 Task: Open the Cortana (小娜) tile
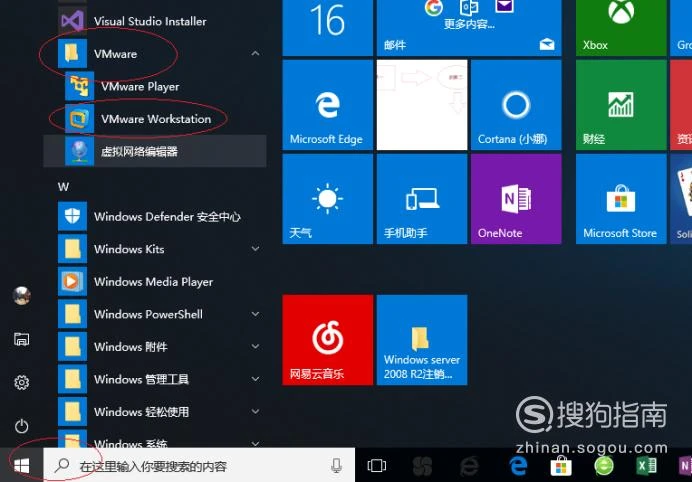point(516,105)
